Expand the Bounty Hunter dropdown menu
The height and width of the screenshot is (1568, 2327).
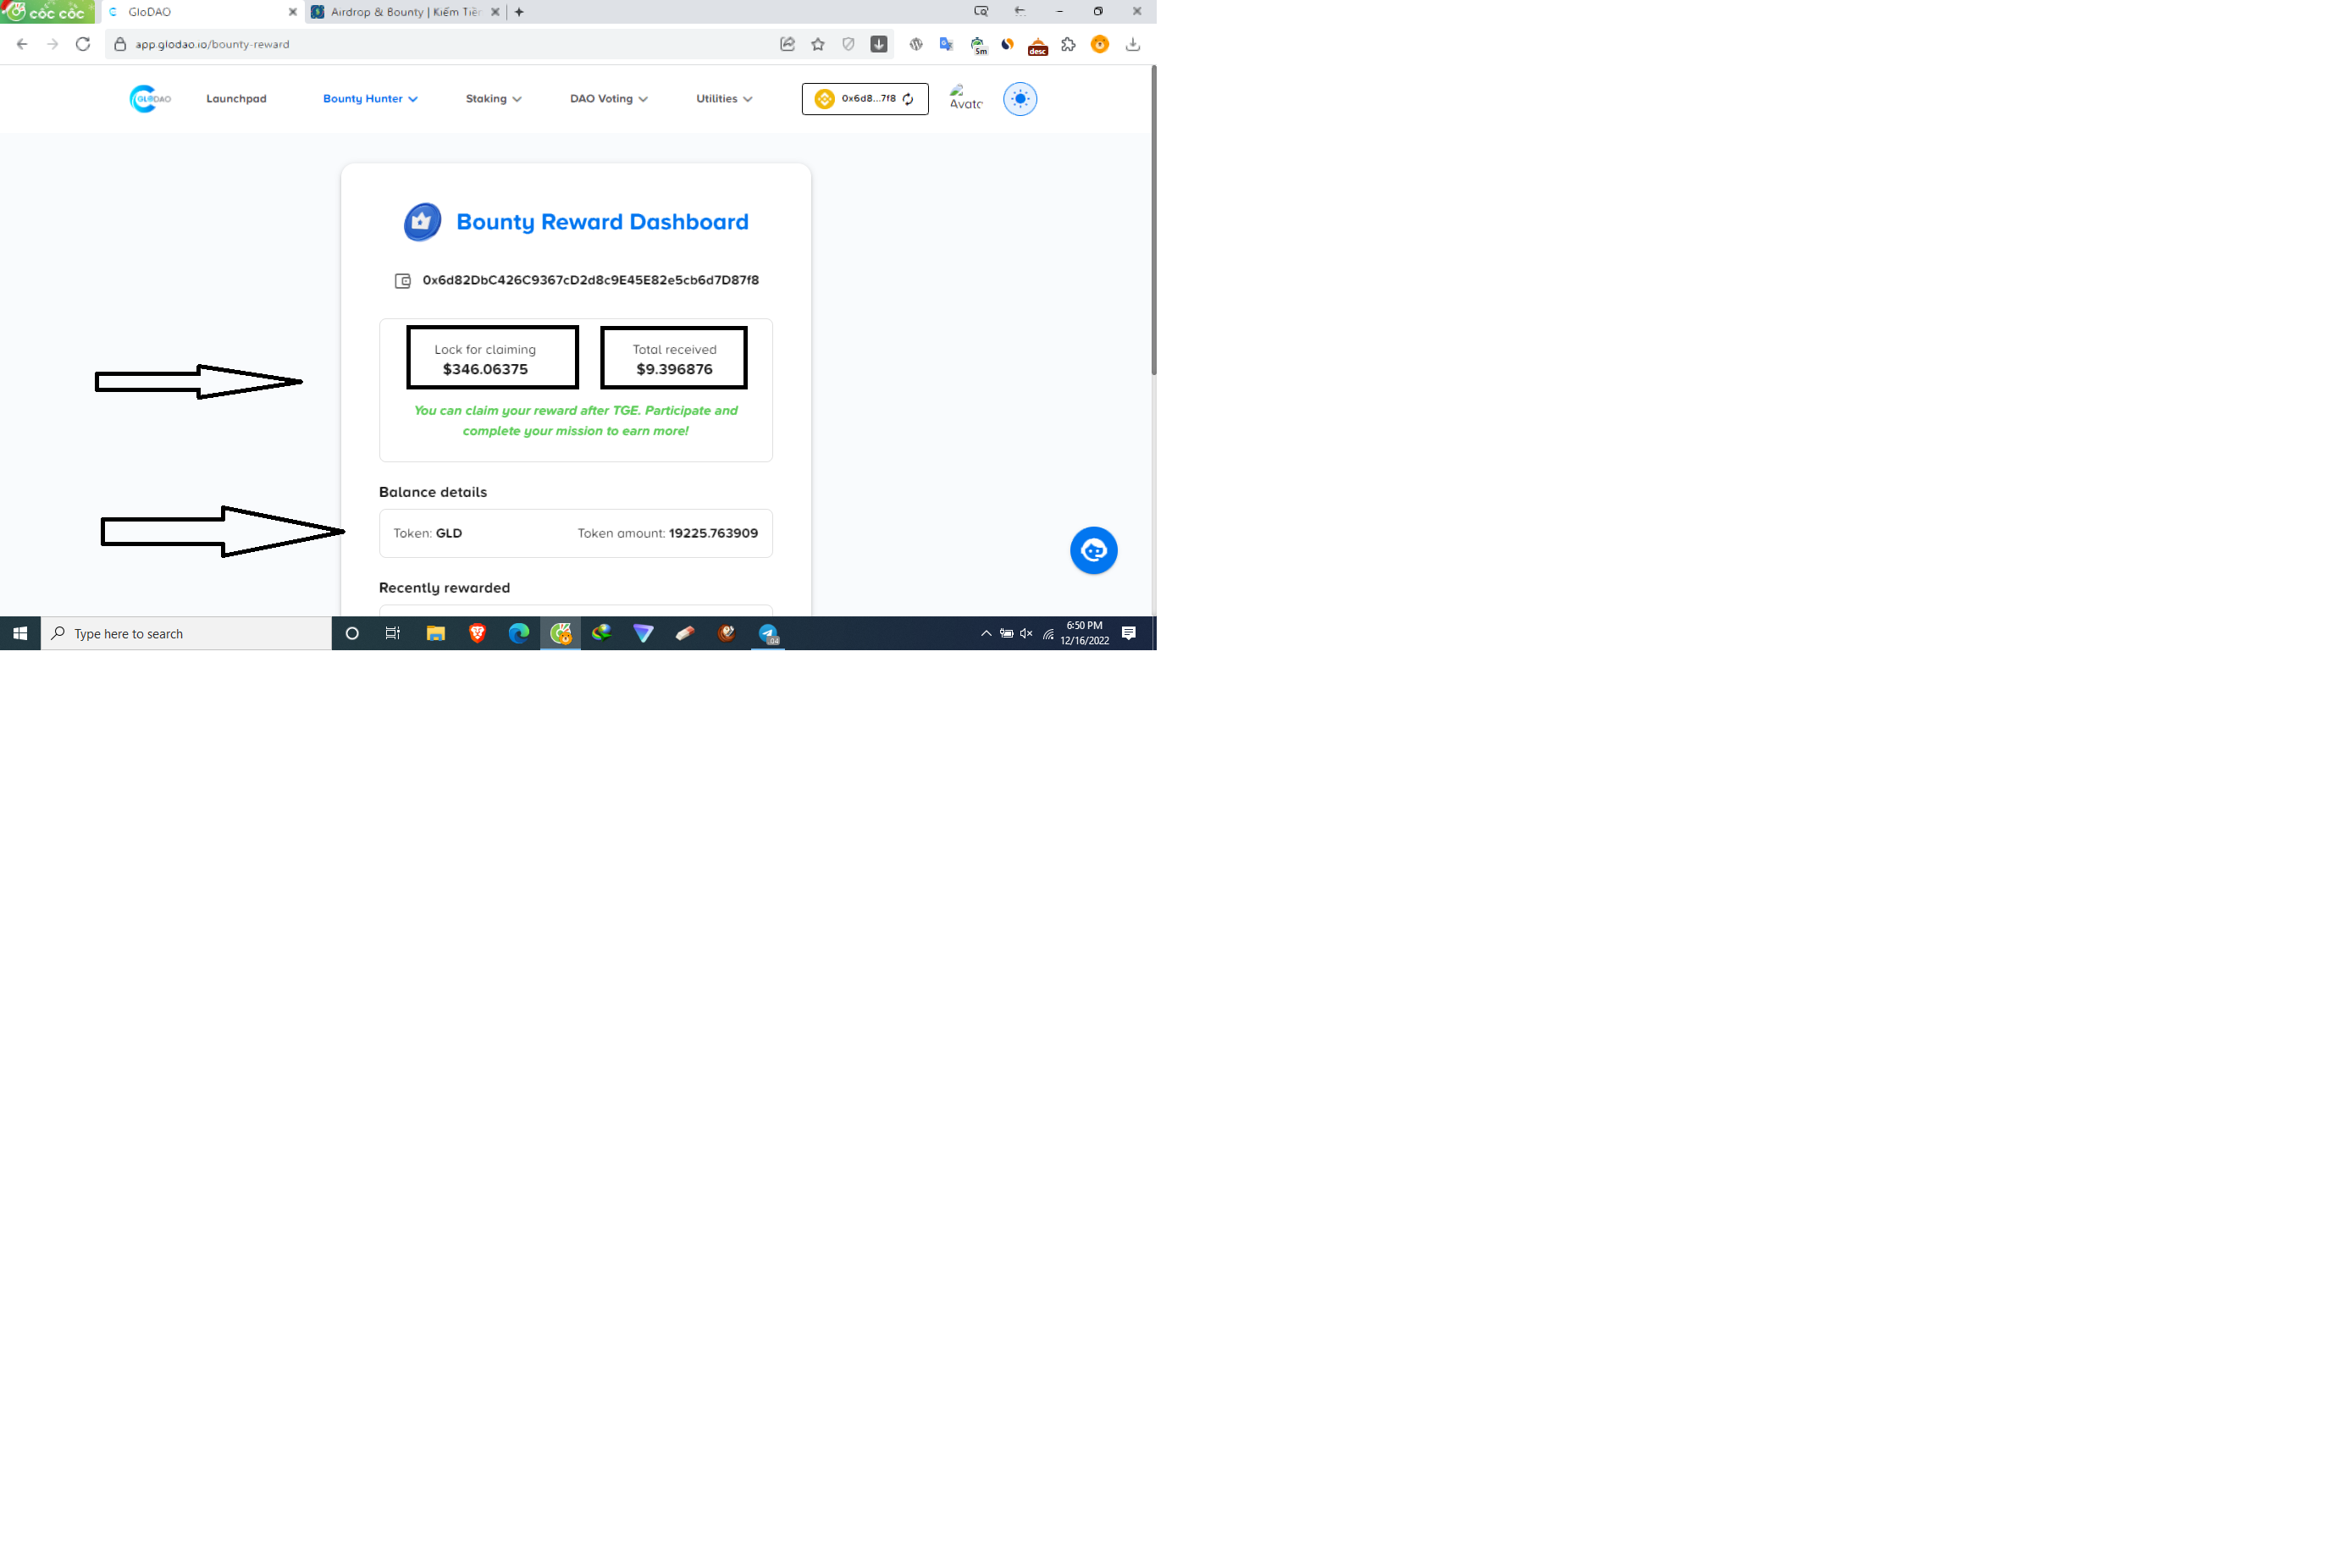[x=368, y=98]
